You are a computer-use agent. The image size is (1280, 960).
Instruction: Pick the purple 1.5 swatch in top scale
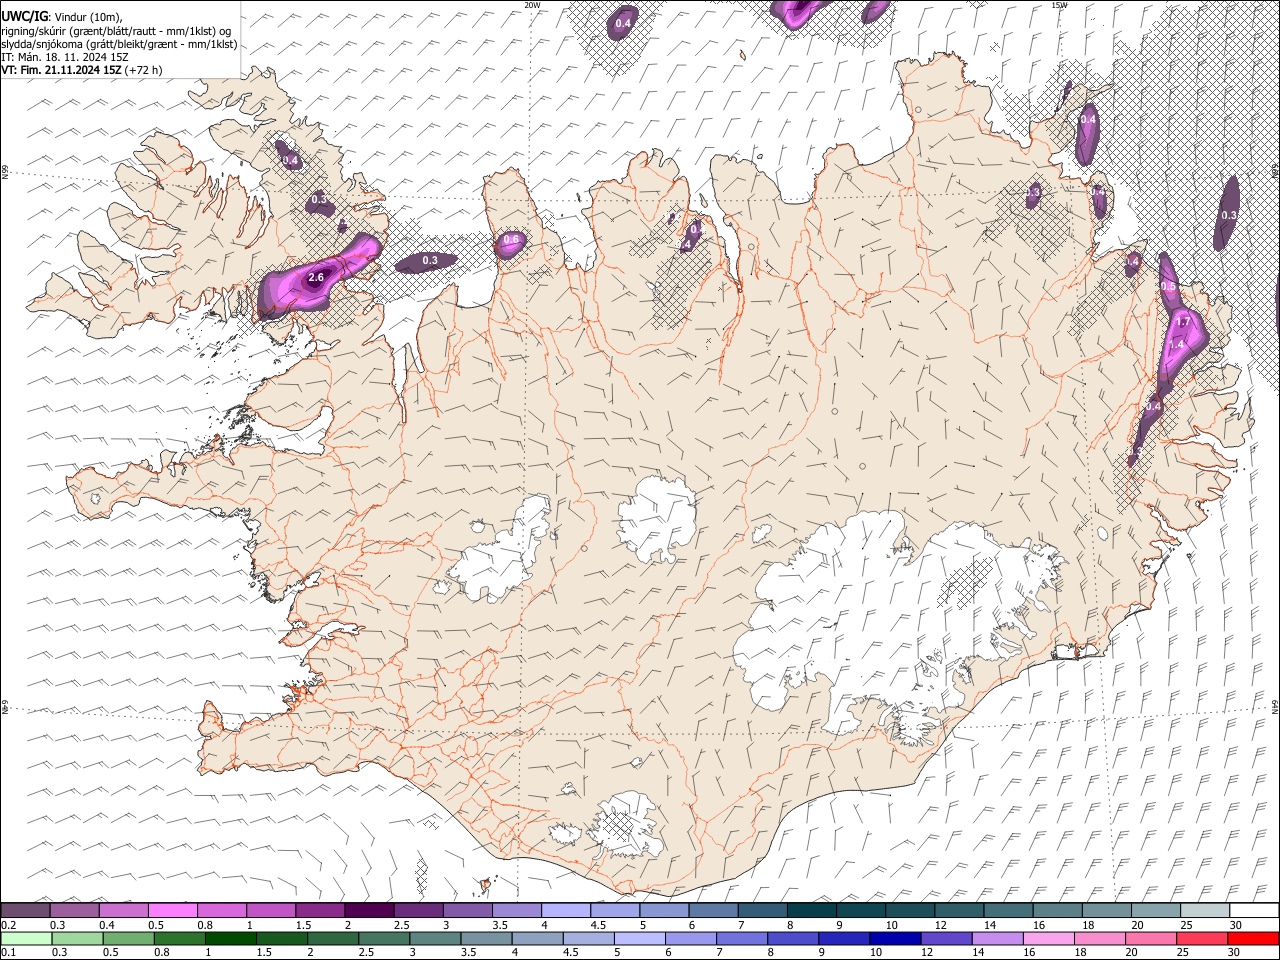point(320,911)
